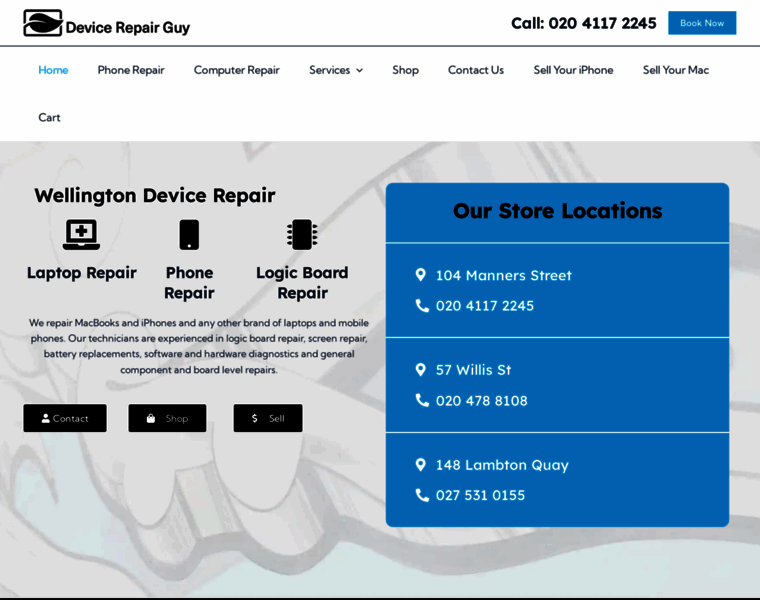Image resolution: width=760 pixels, height=600 pixels.
Task: Click the Device Repair Guy site title
Action: click(x=127, y=28)
